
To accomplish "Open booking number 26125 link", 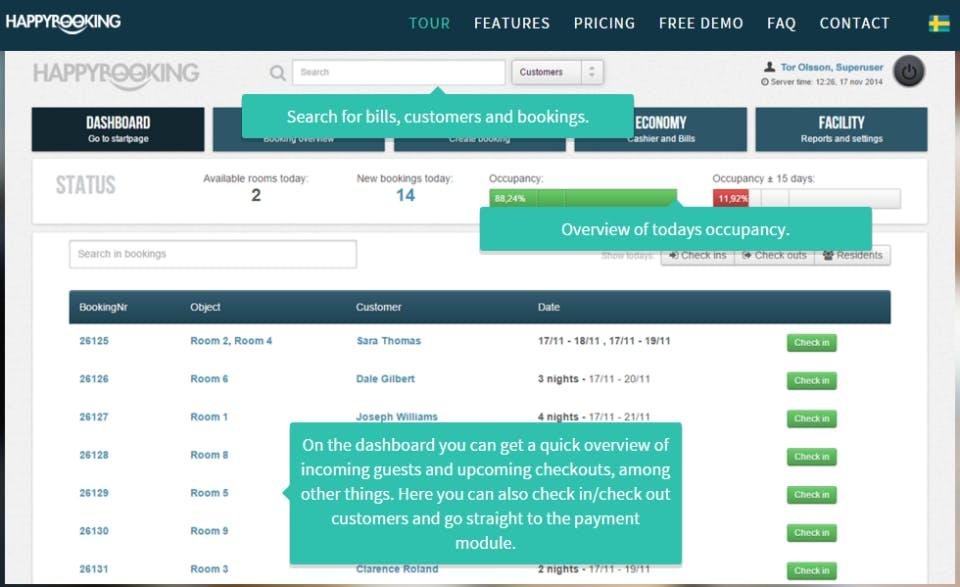I will [94, 341].
